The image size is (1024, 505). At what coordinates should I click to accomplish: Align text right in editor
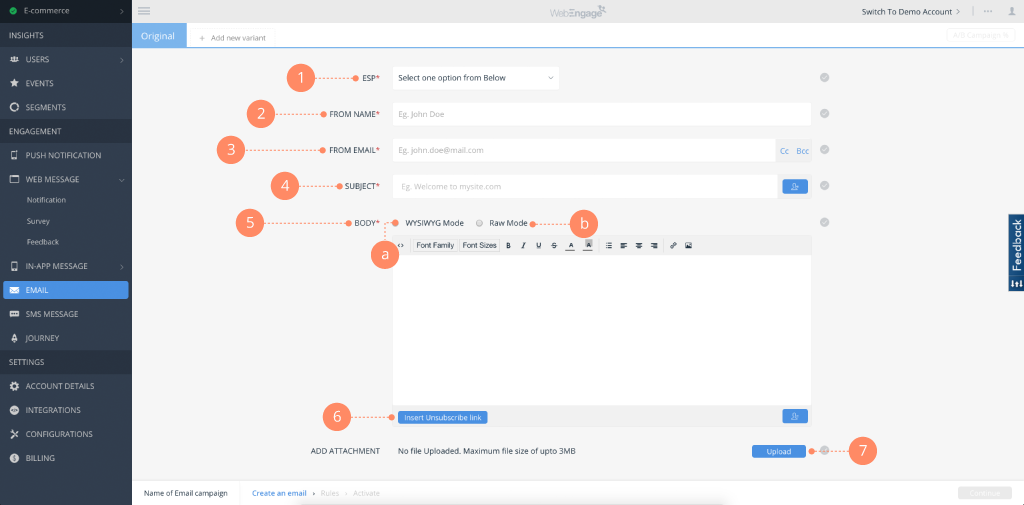click(654, 246)
